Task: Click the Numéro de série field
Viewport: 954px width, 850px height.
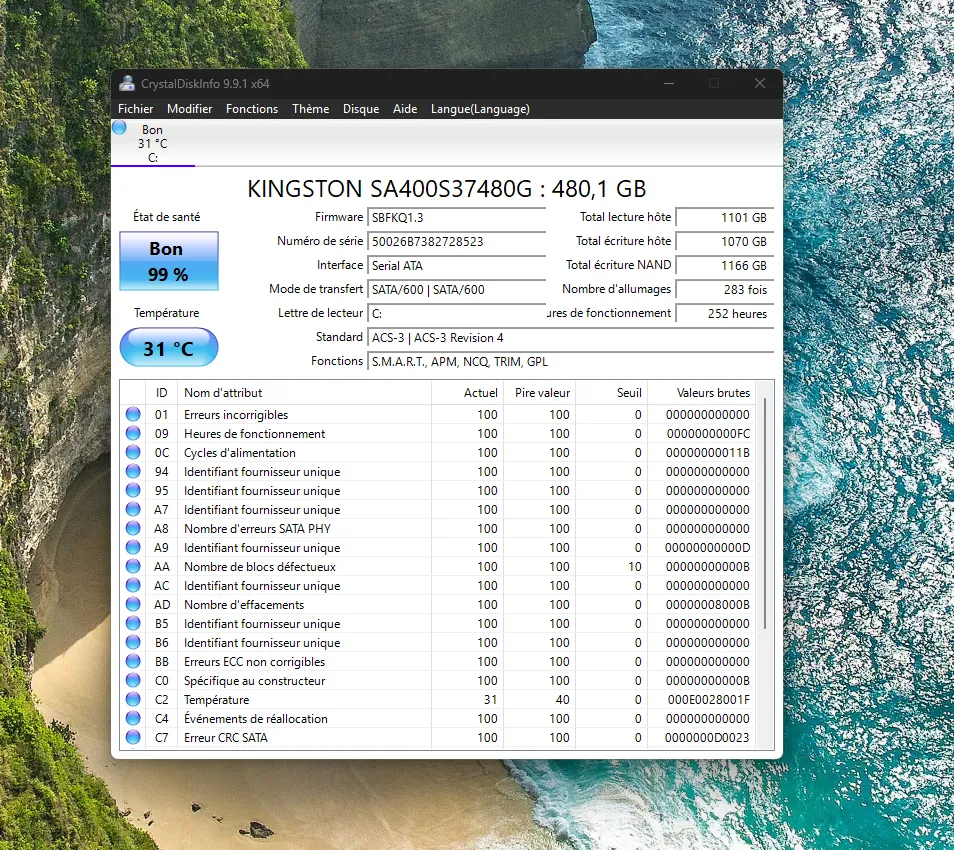Action: [x=456, y=242]
